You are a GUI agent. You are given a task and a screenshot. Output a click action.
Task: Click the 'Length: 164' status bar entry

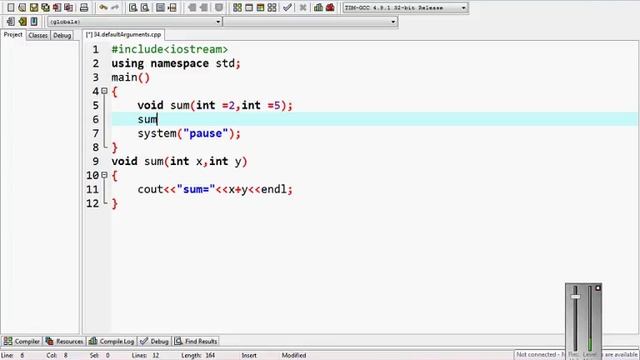click(x=198, y=356)
